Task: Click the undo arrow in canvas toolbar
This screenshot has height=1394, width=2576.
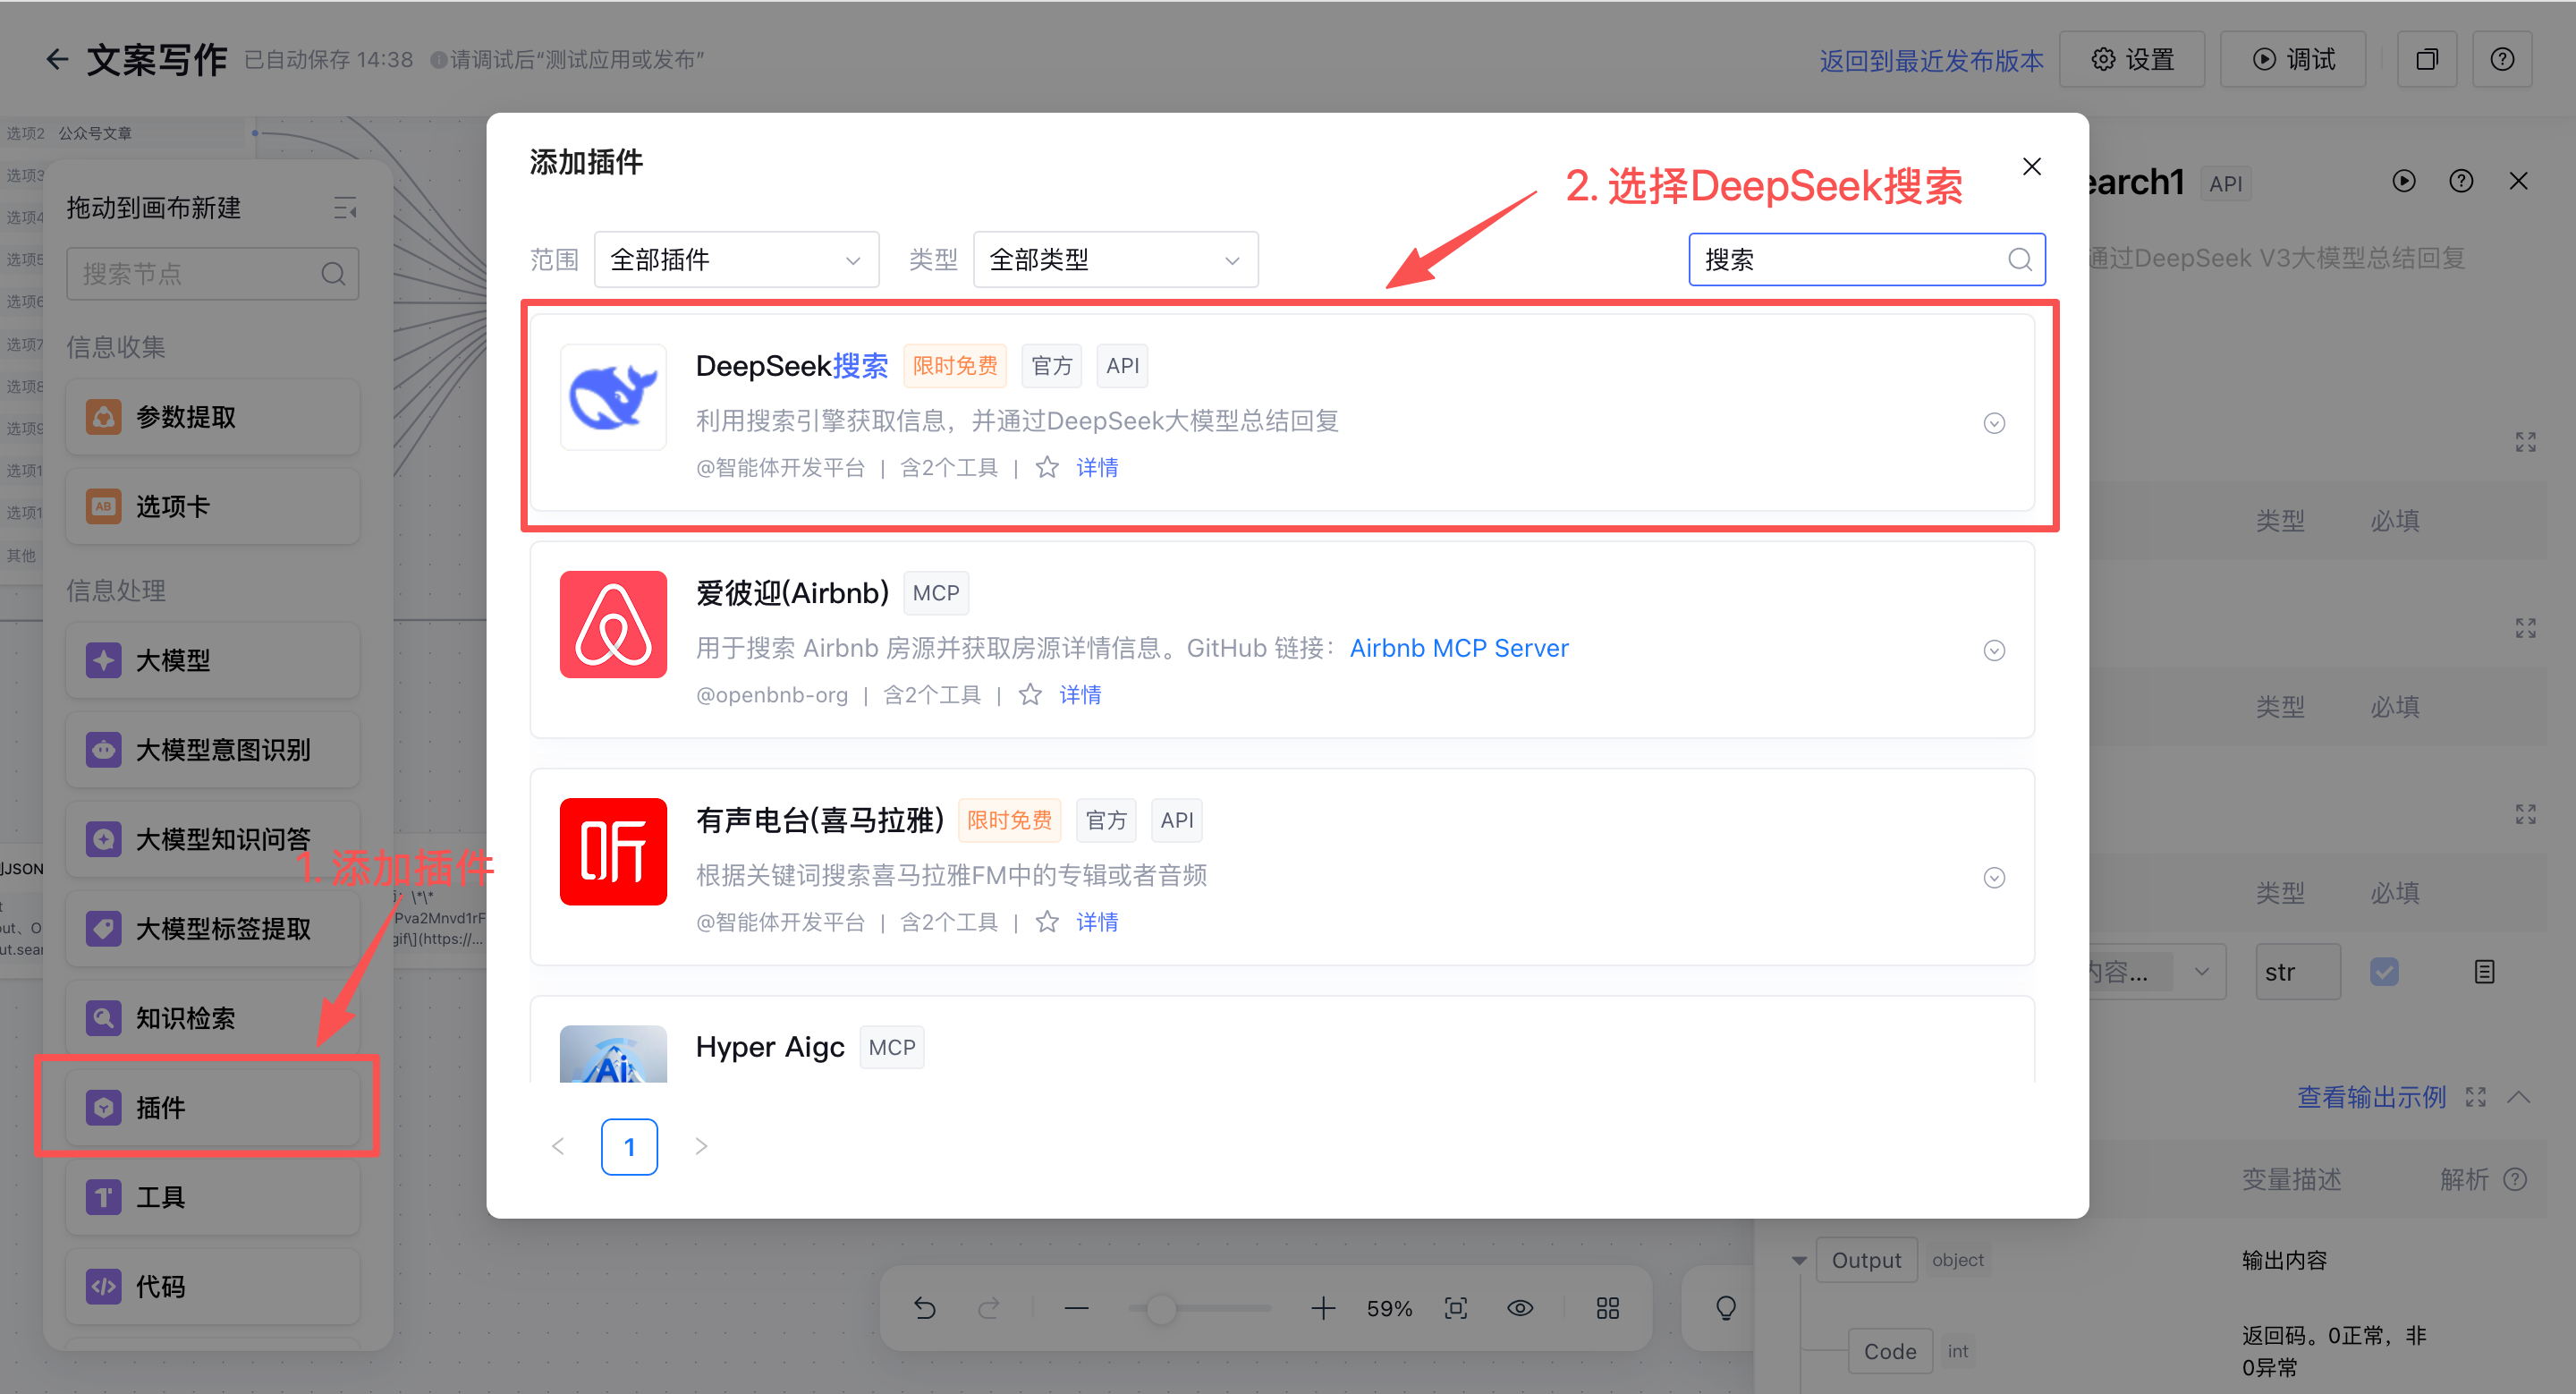Action: click(x=924, y=1308)
